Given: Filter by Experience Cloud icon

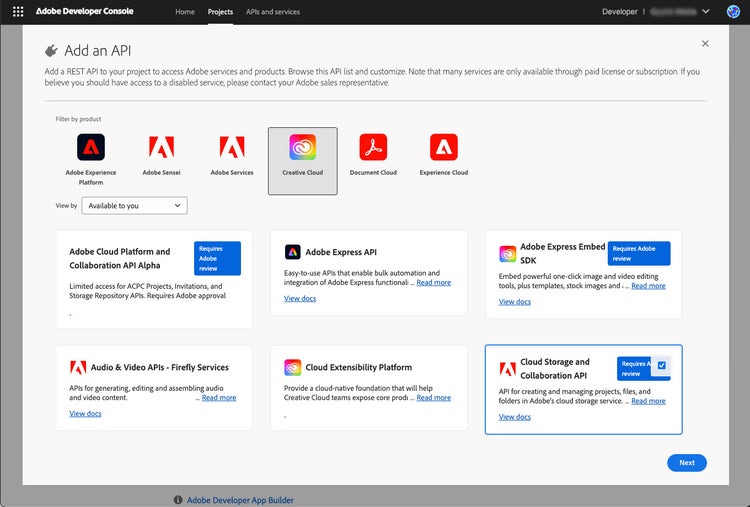Looking at the screenshot, I should (444, 147).
